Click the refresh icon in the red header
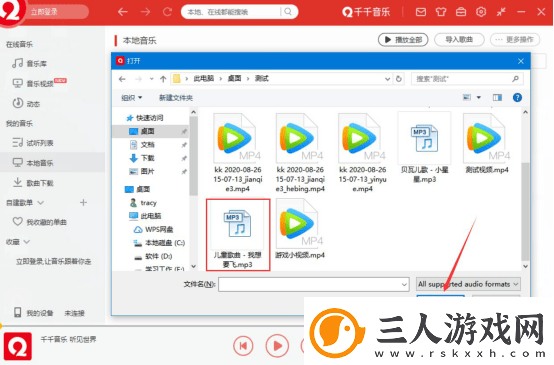The image size is (554, 365). pos(167,12)
